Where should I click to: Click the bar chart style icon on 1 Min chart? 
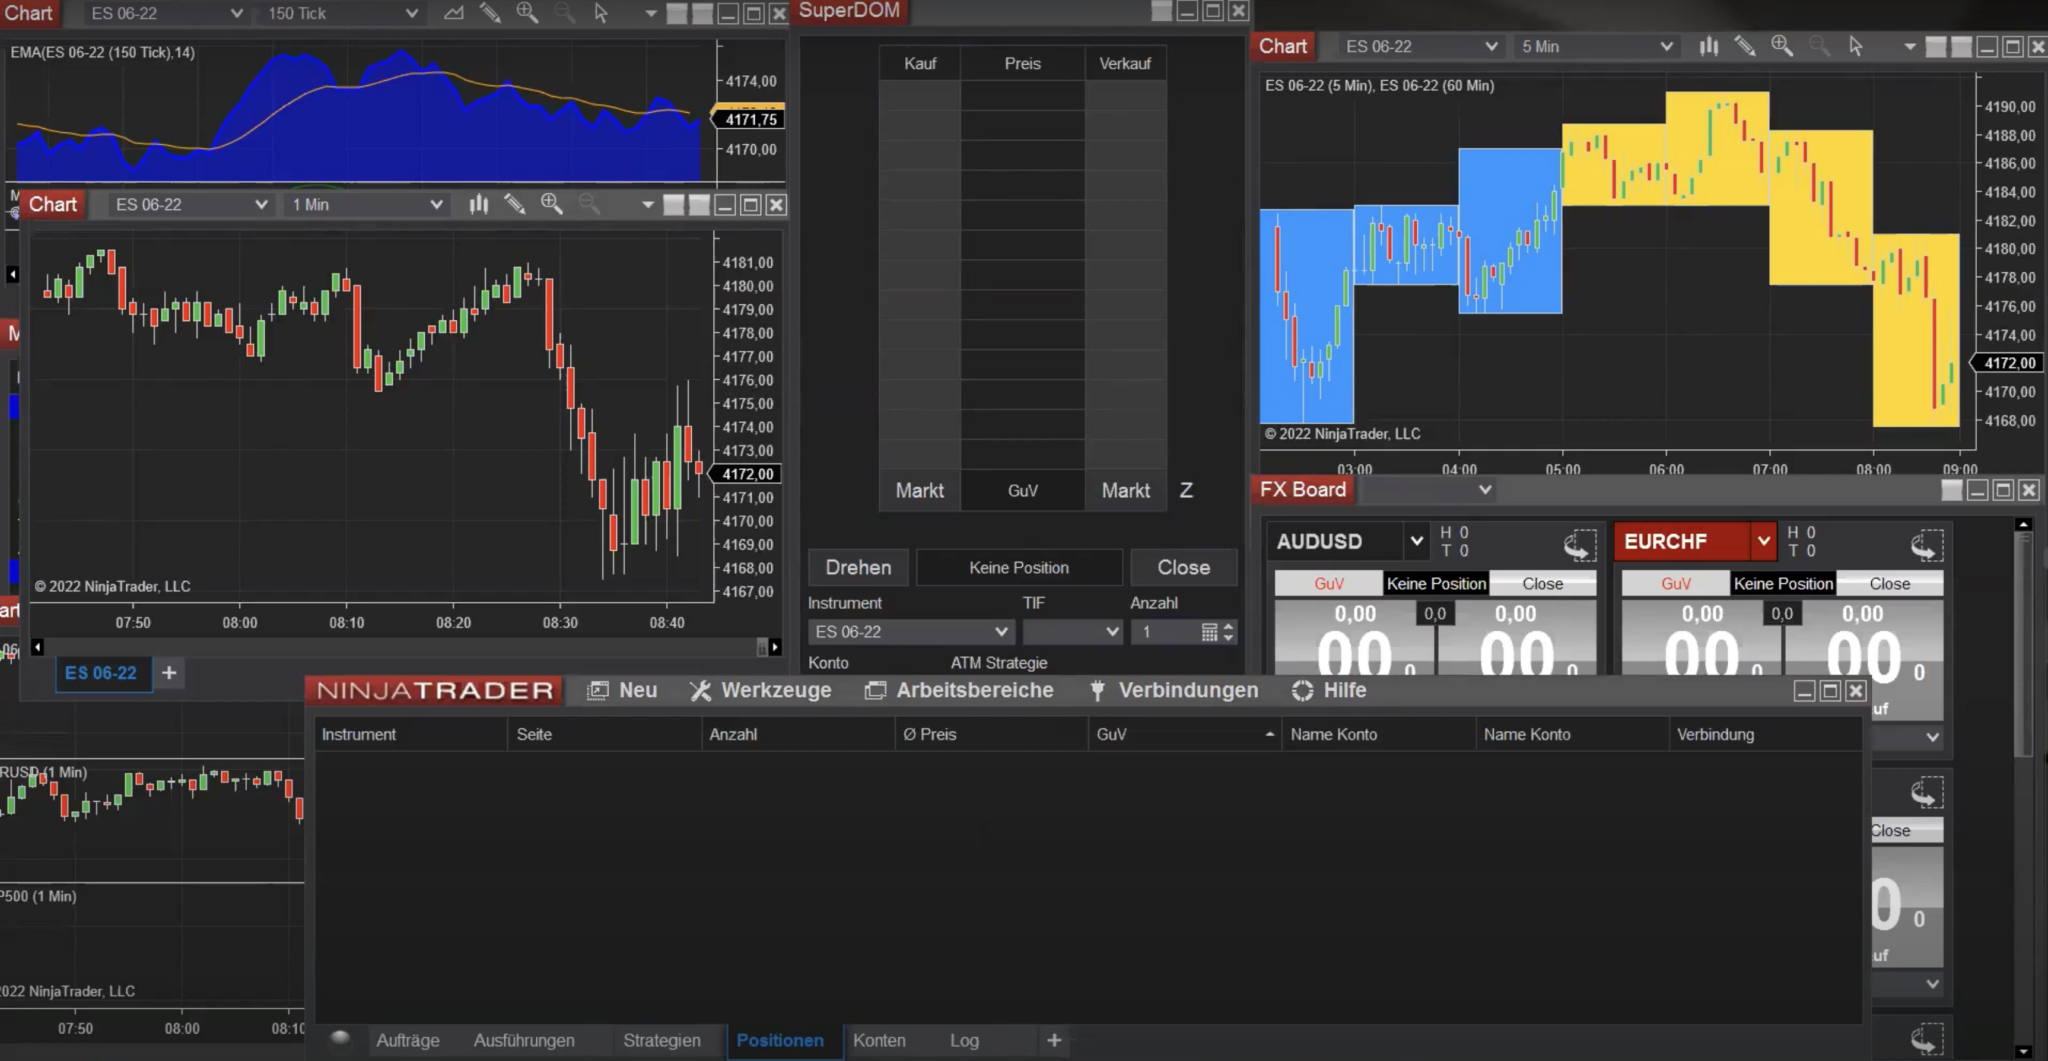point(479,204)
